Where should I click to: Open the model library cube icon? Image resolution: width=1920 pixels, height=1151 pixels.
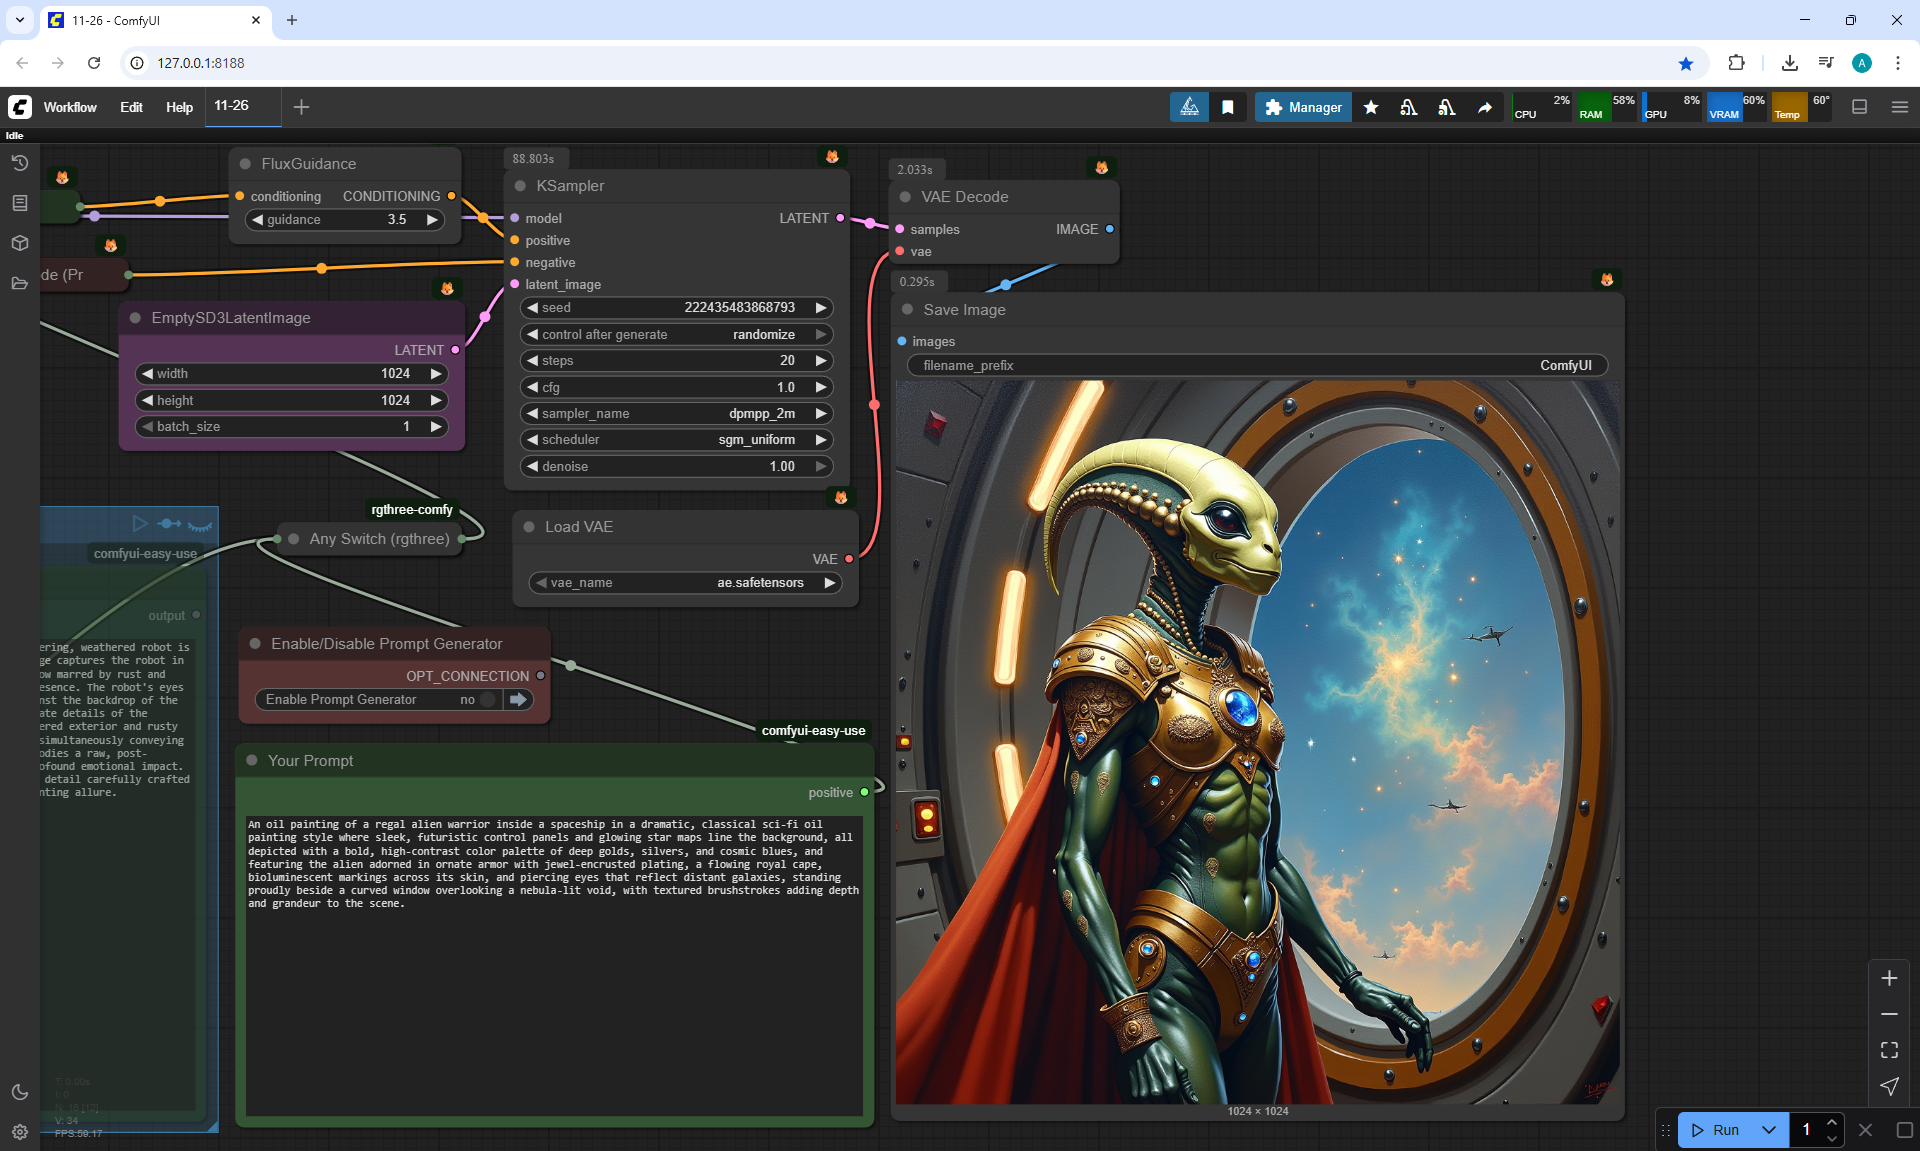point(19,243)
